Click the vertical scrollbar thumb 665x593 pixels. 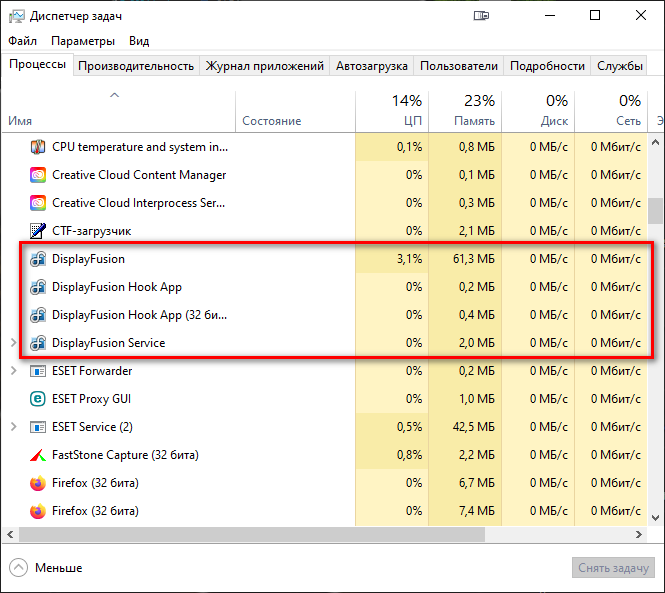point(656,211)
